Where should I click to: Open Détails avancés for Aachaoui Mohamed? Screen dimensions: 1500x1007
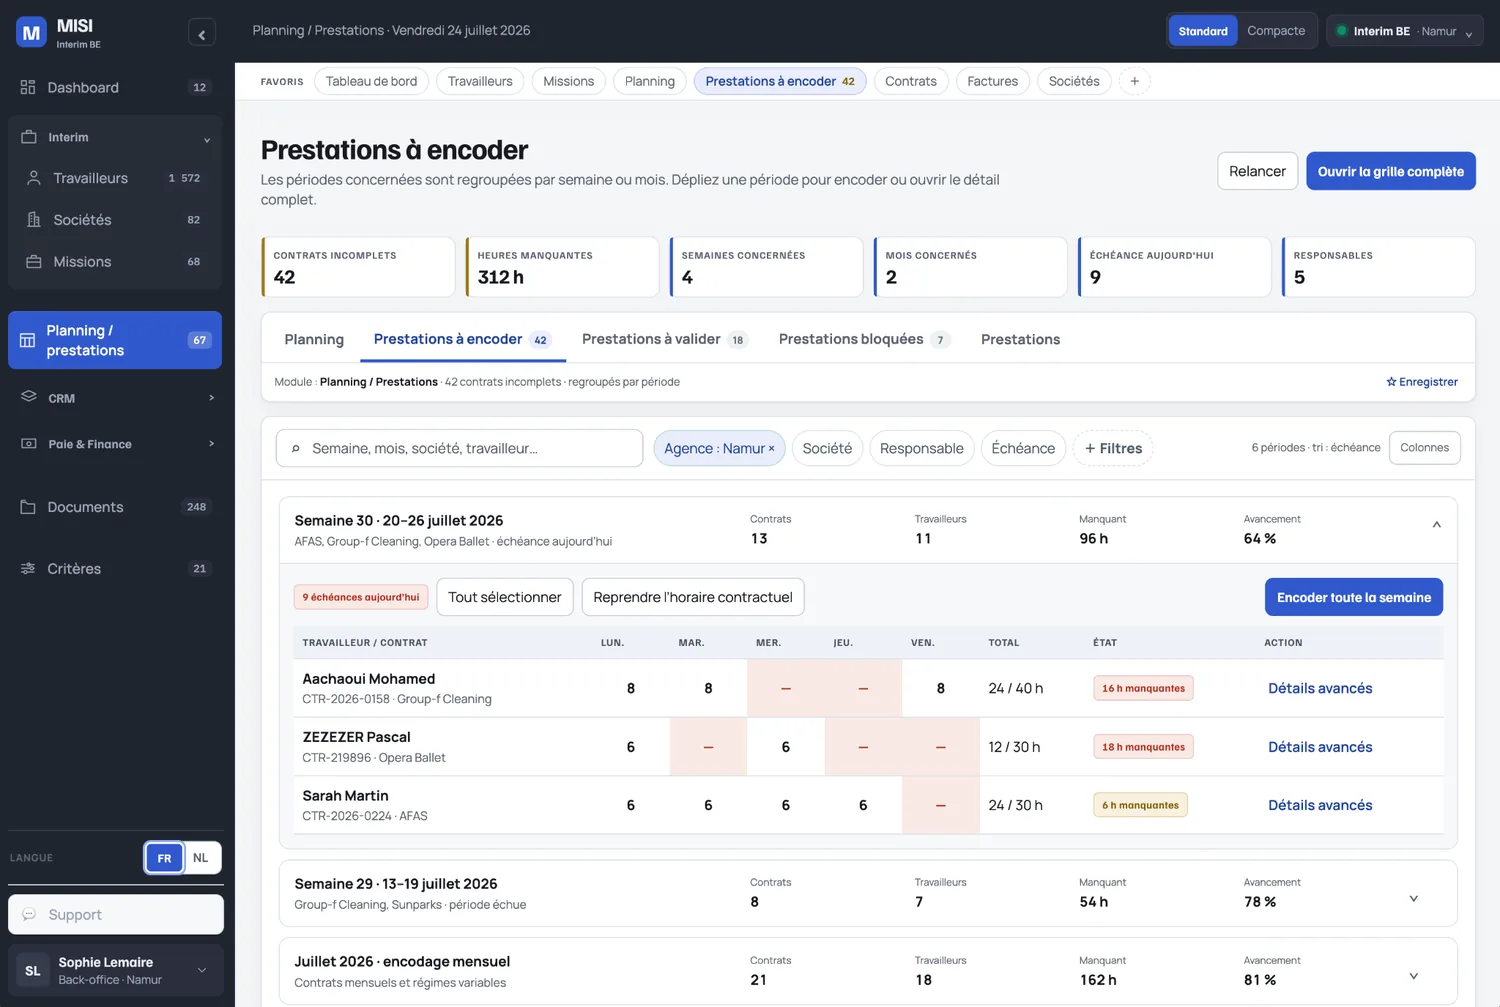pyautogui.click(x=1320, y=688)
